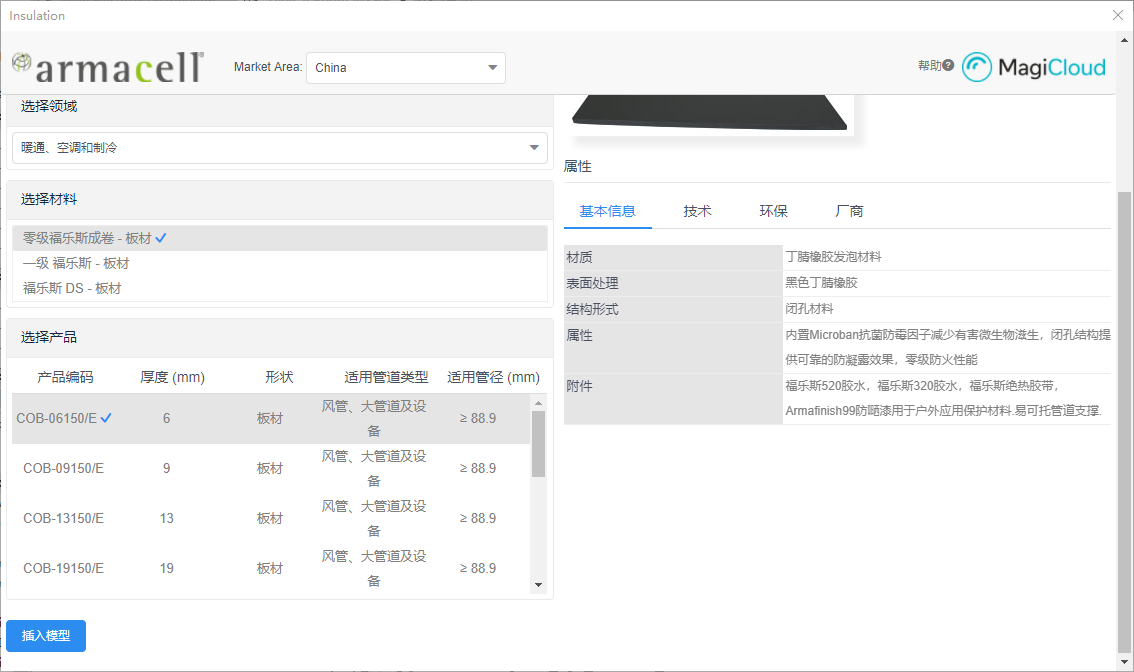Click the 帮助 help link
The image size is (1134, 672).
coord(929,65)
